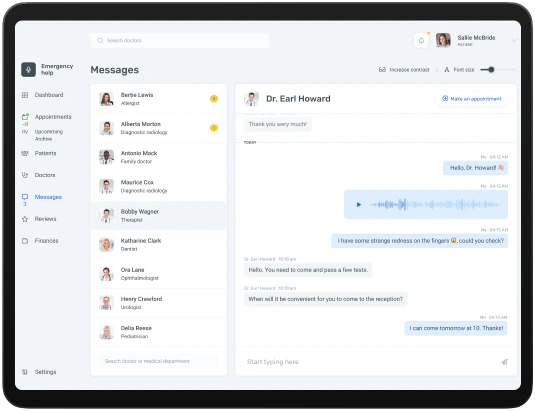
Task: Click 'You need to come and pass a few tests' message
Action: click(308, 270)
